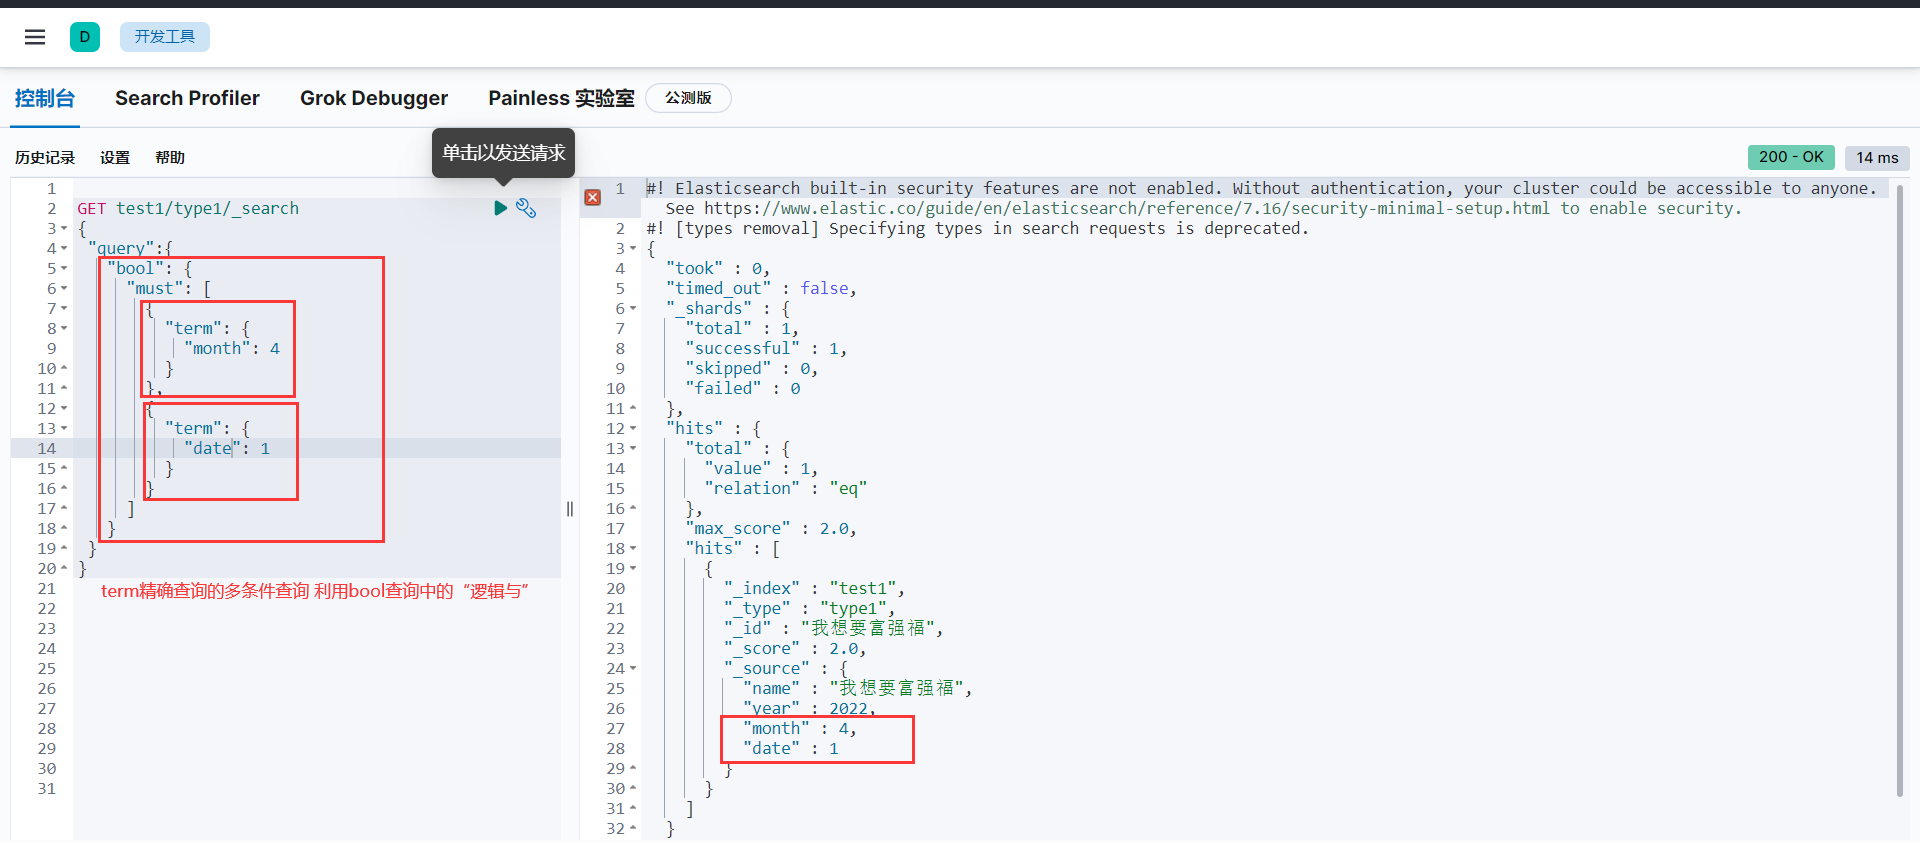This screenshot has width=1920, height=843.
Task: Collapse the _shards block at output line 6
Action: click(633, 308)
